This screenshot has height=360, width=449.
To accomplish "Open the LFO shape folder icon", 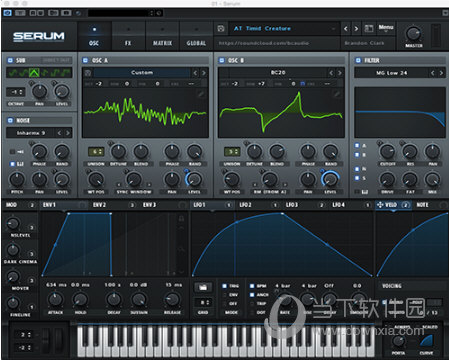I will [203, 287].
